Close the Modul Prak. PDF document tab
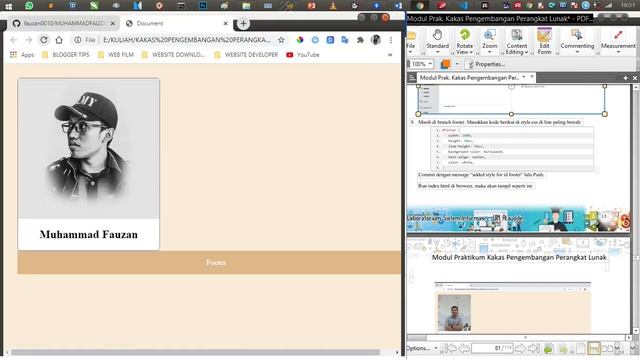 pos(532,77)
